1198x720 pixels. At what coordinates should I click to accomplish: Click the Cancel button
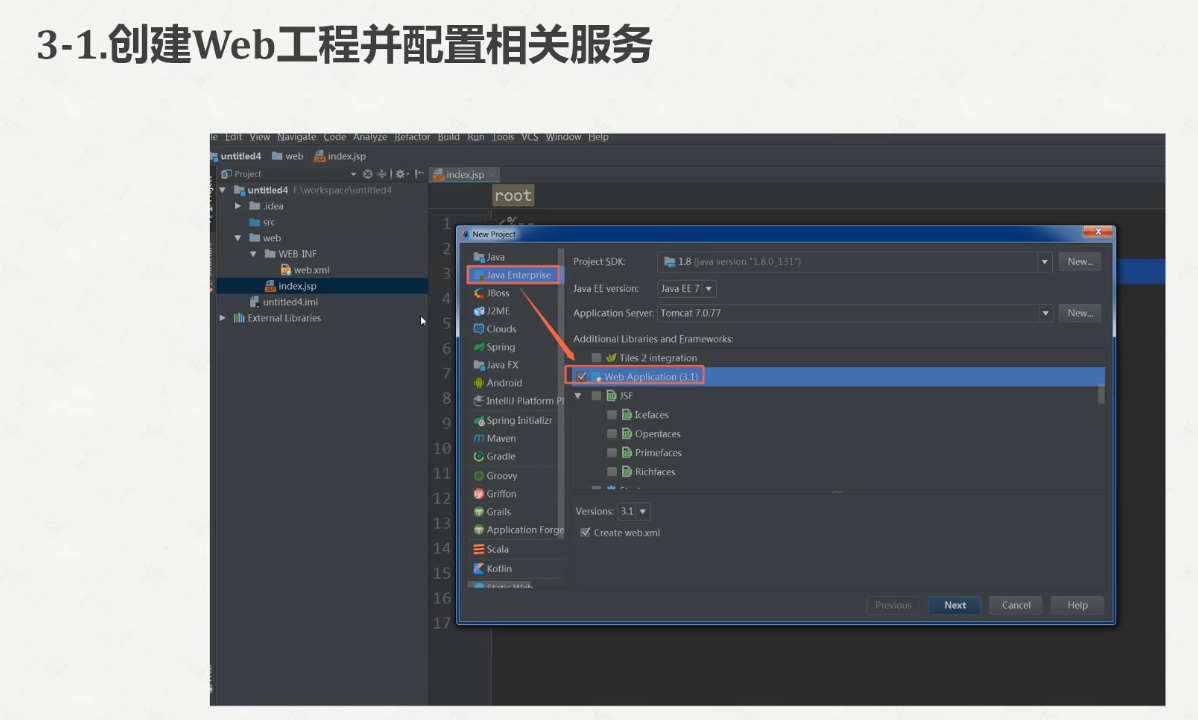[1016, 605]
